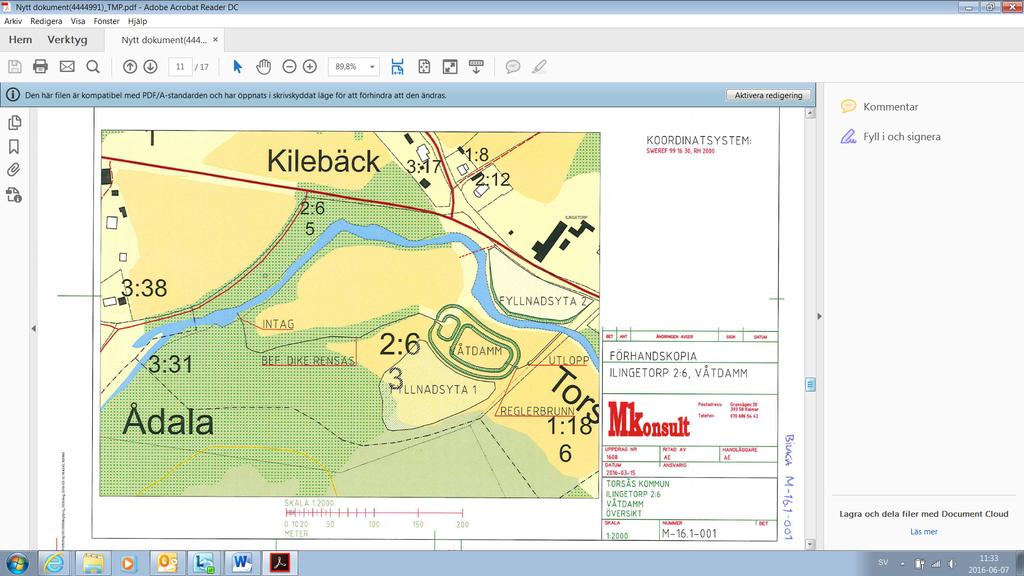The height and width of the screenshot is (576, 1024).
Task: Open the standards panel icon
Action: [14, 195]
